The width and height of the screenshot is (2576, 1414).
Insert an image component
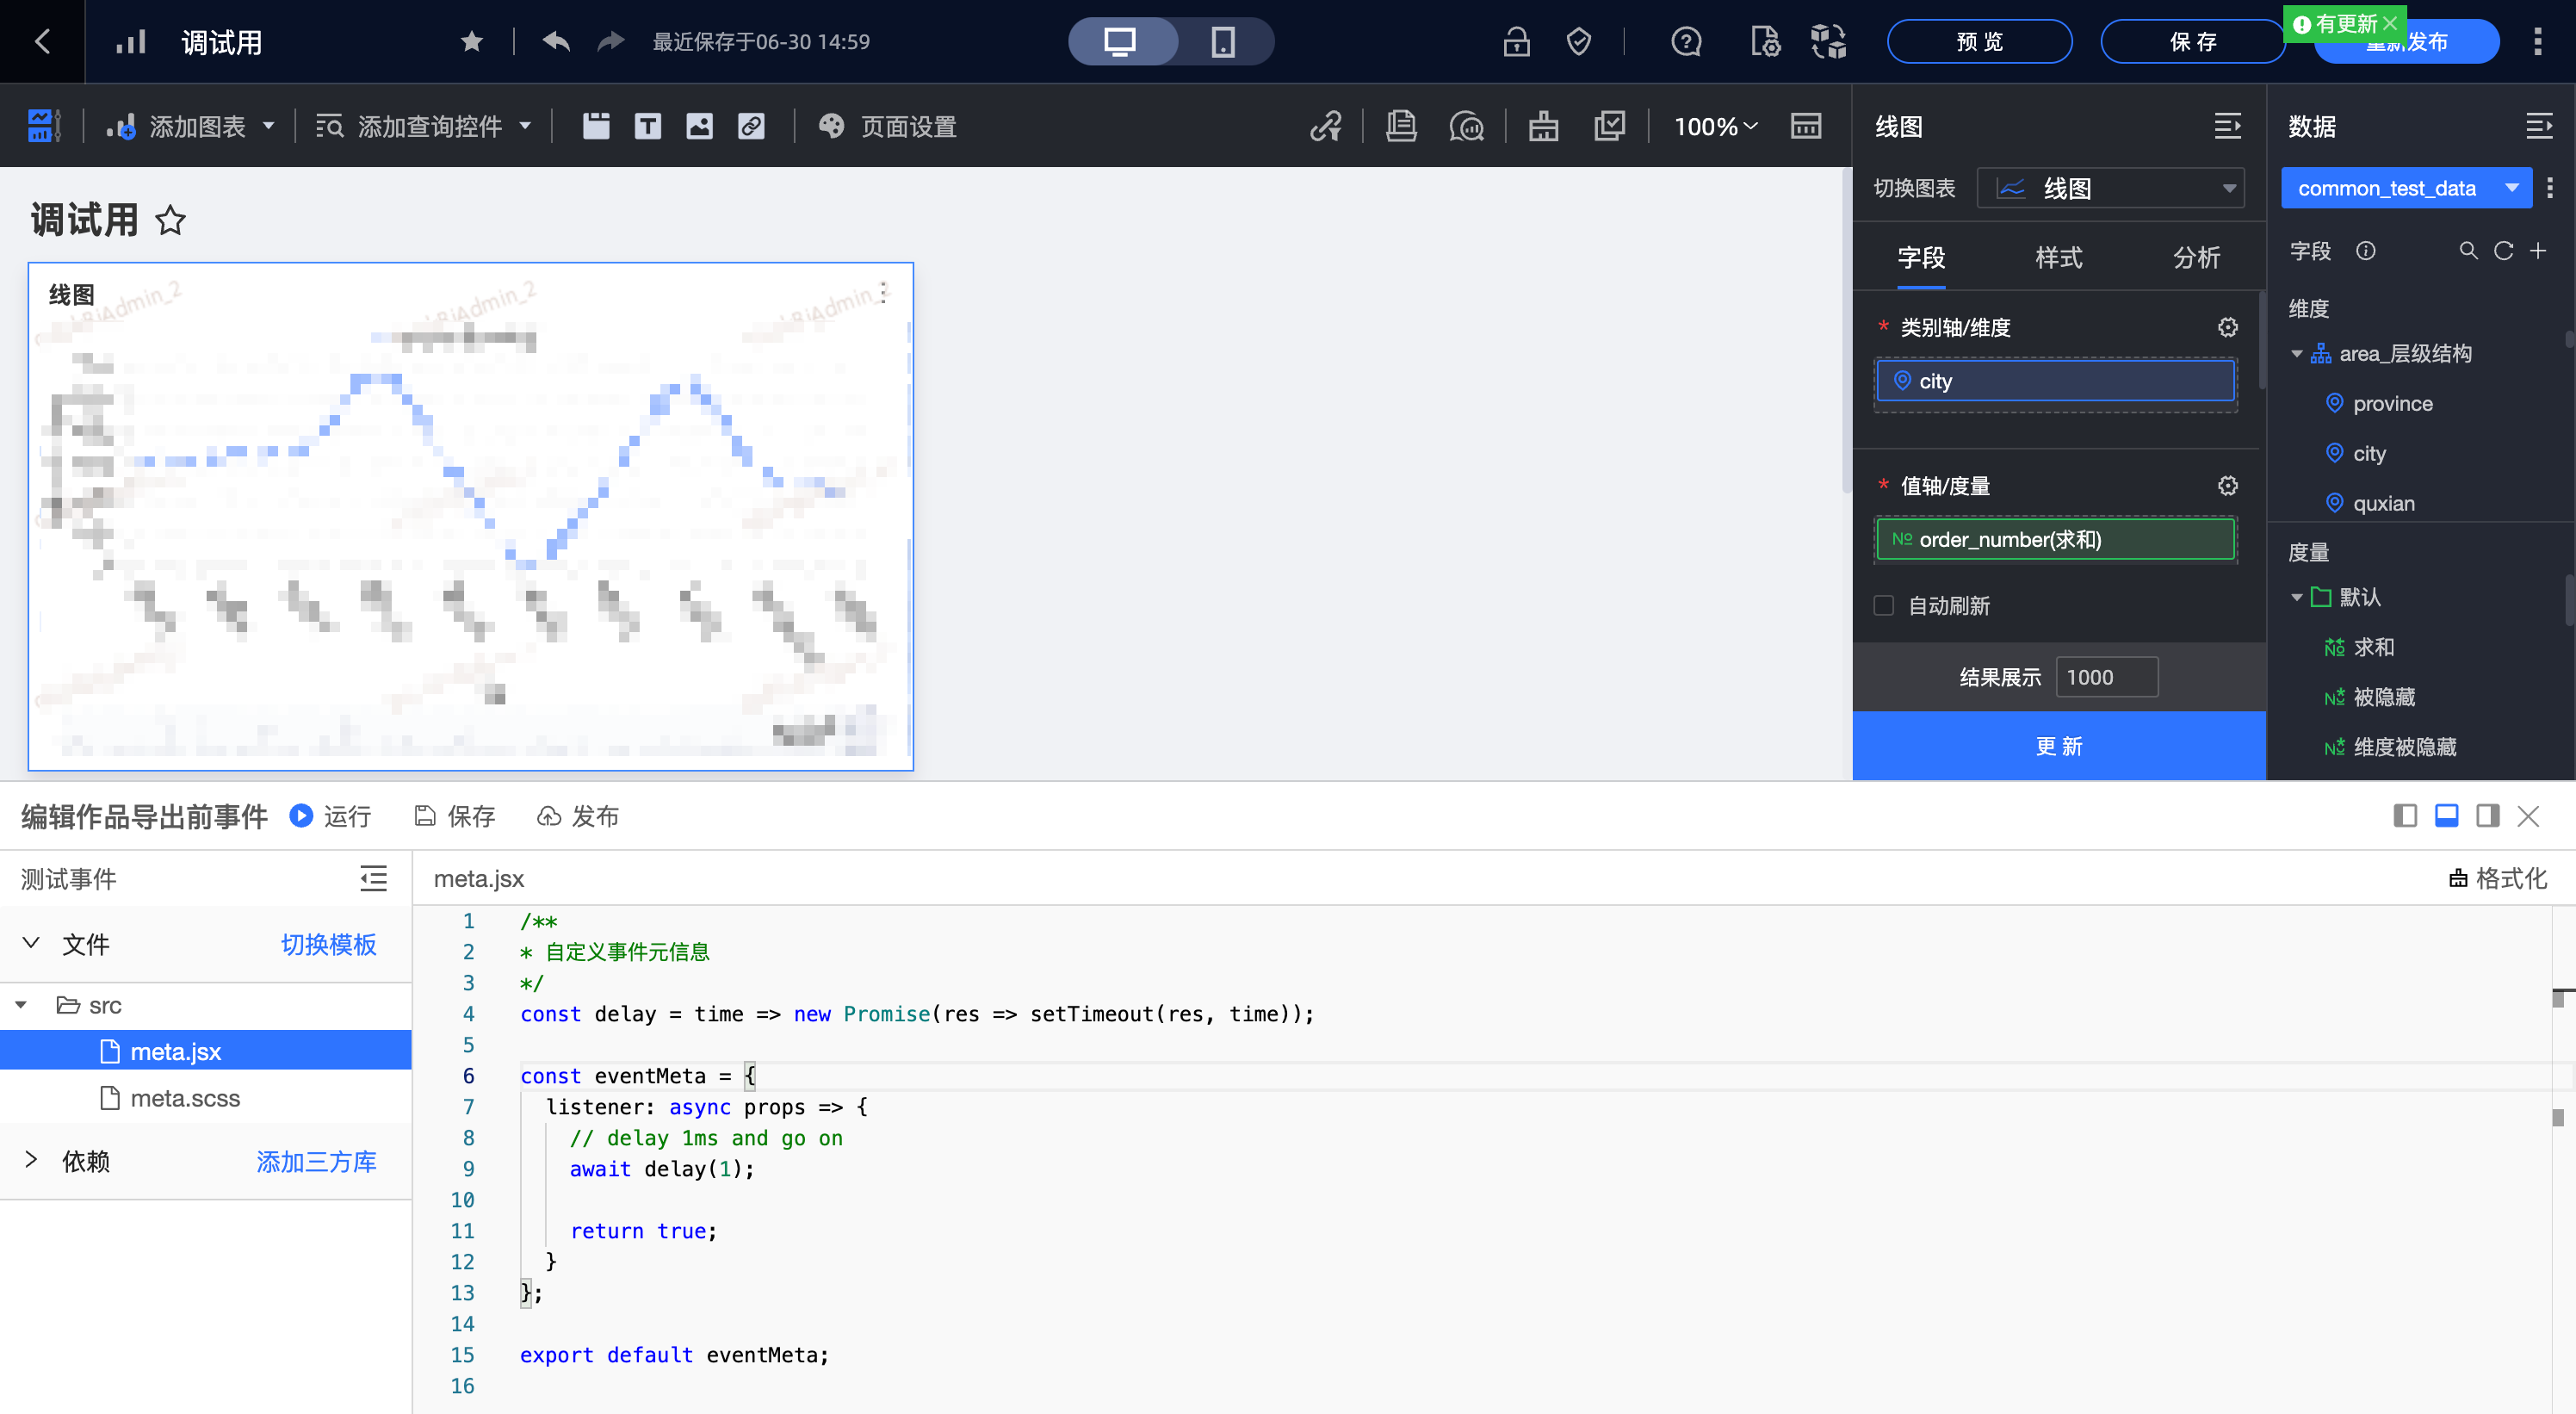pos(699,126)
